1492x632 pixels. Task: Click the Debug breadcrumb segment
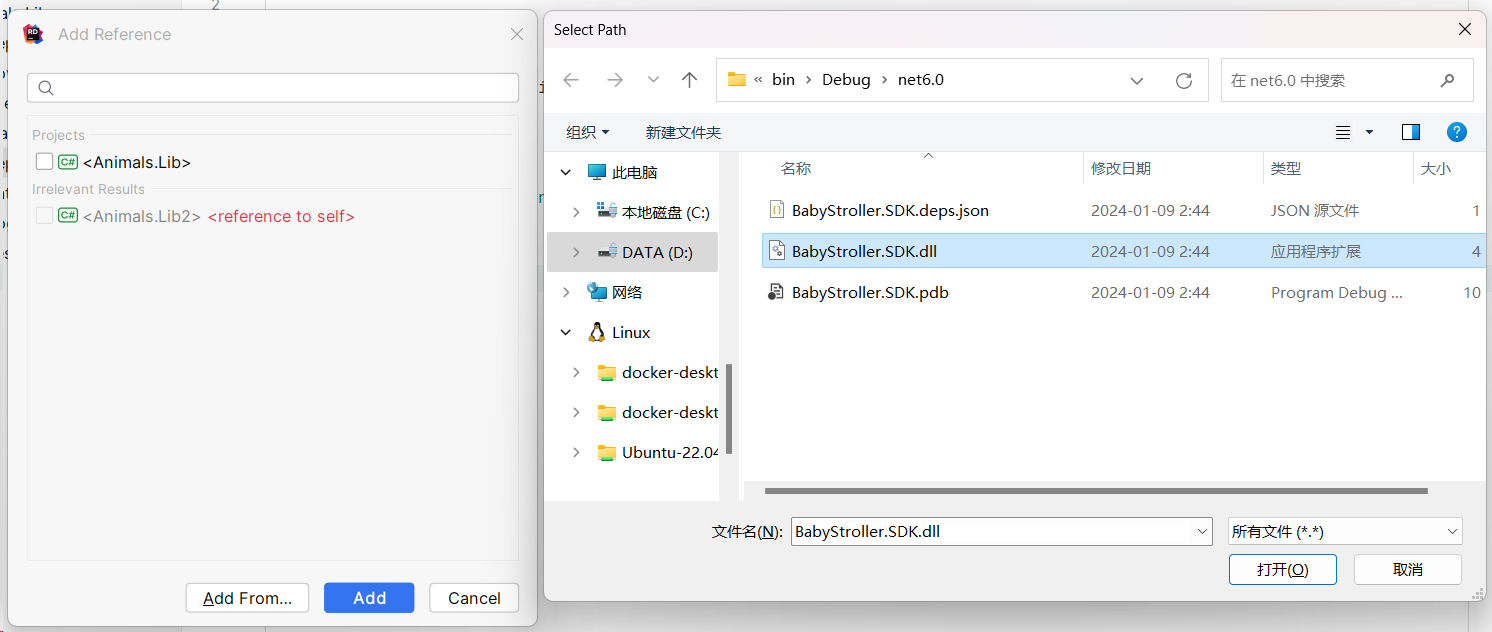(846, 80)
